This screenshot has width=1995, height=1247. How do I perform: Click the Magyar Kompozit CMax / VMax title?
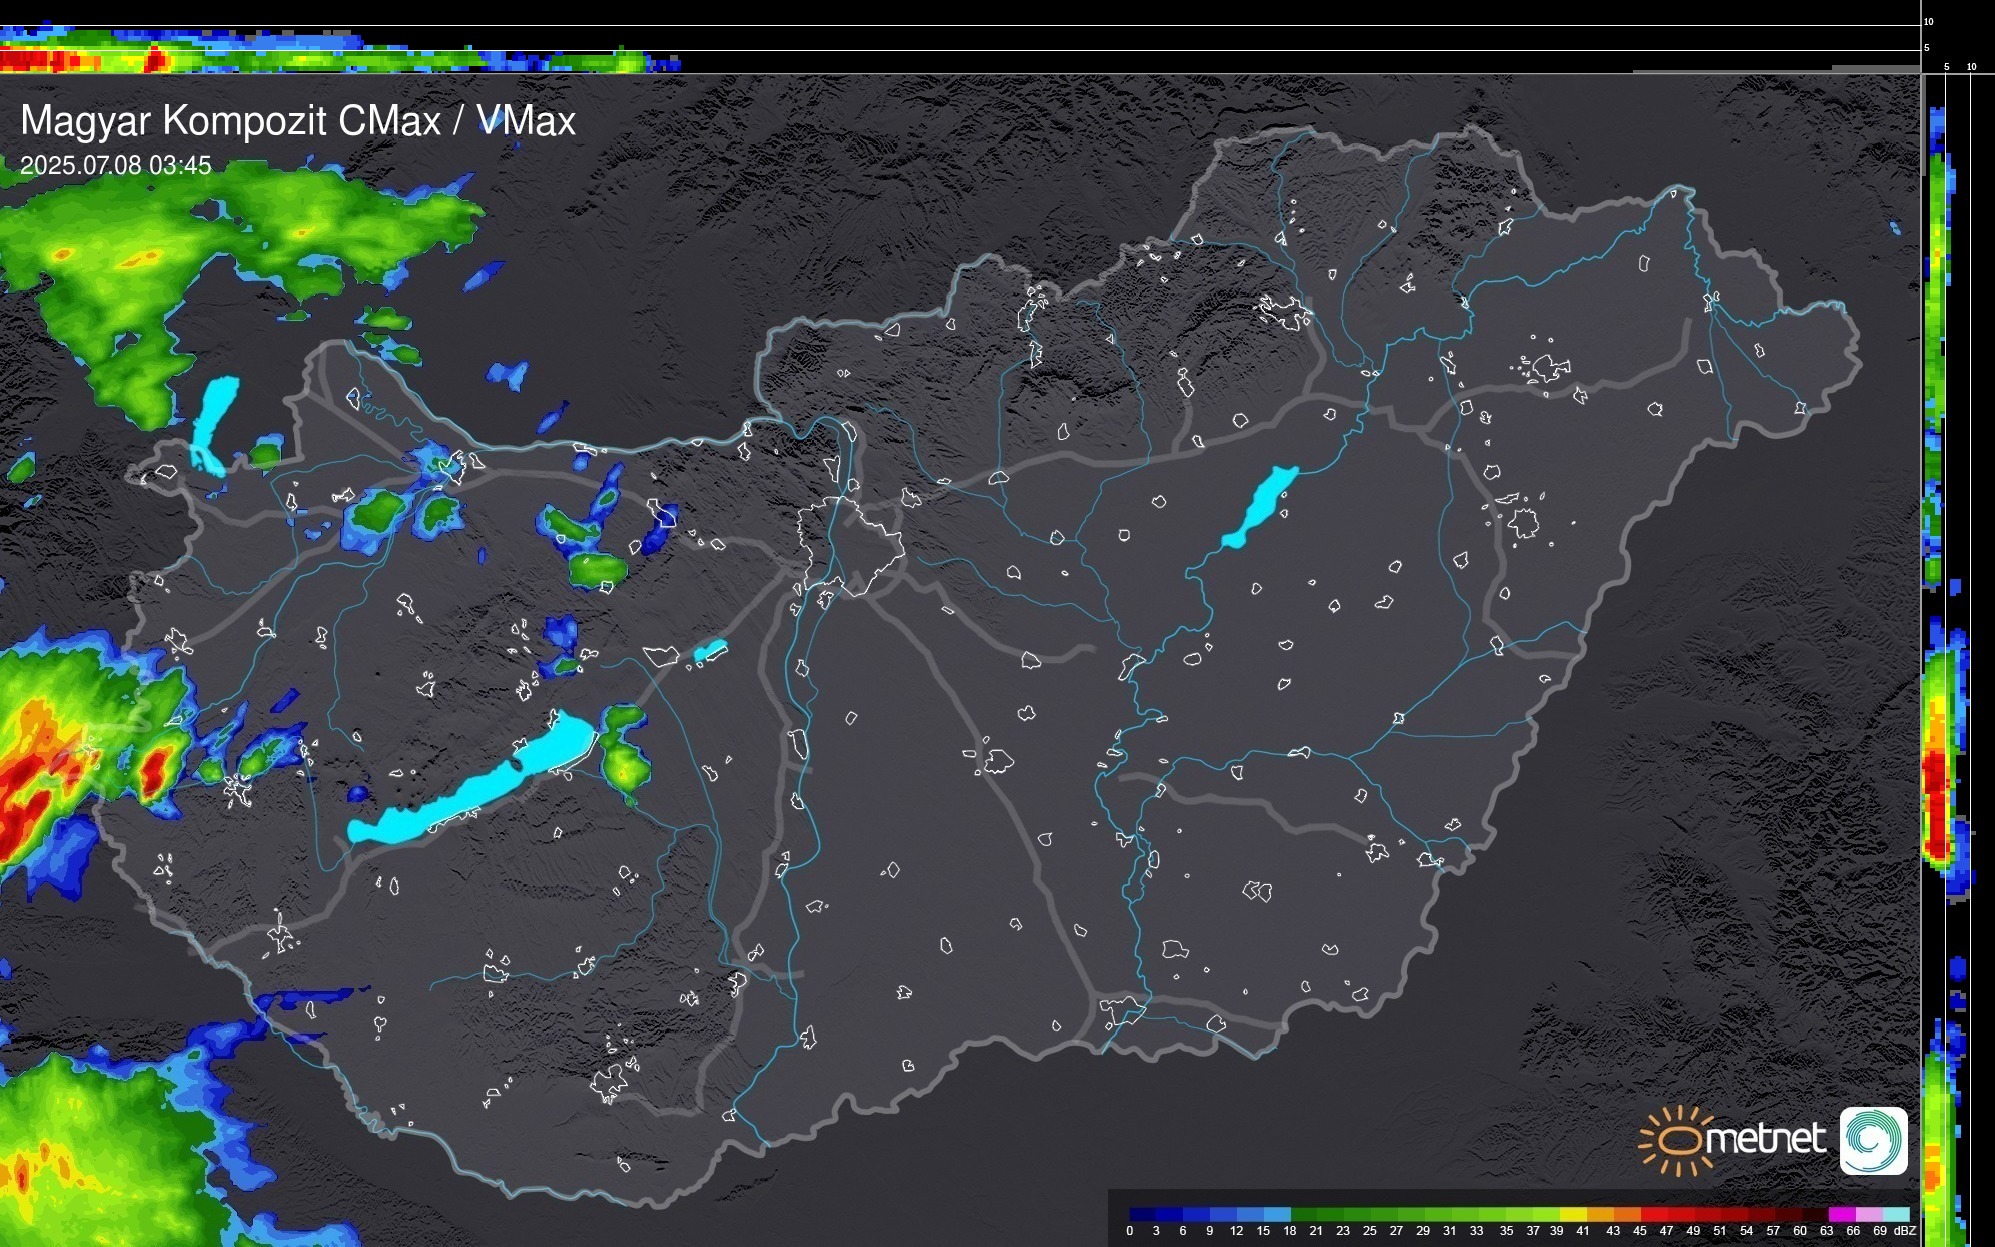[298, 121]
